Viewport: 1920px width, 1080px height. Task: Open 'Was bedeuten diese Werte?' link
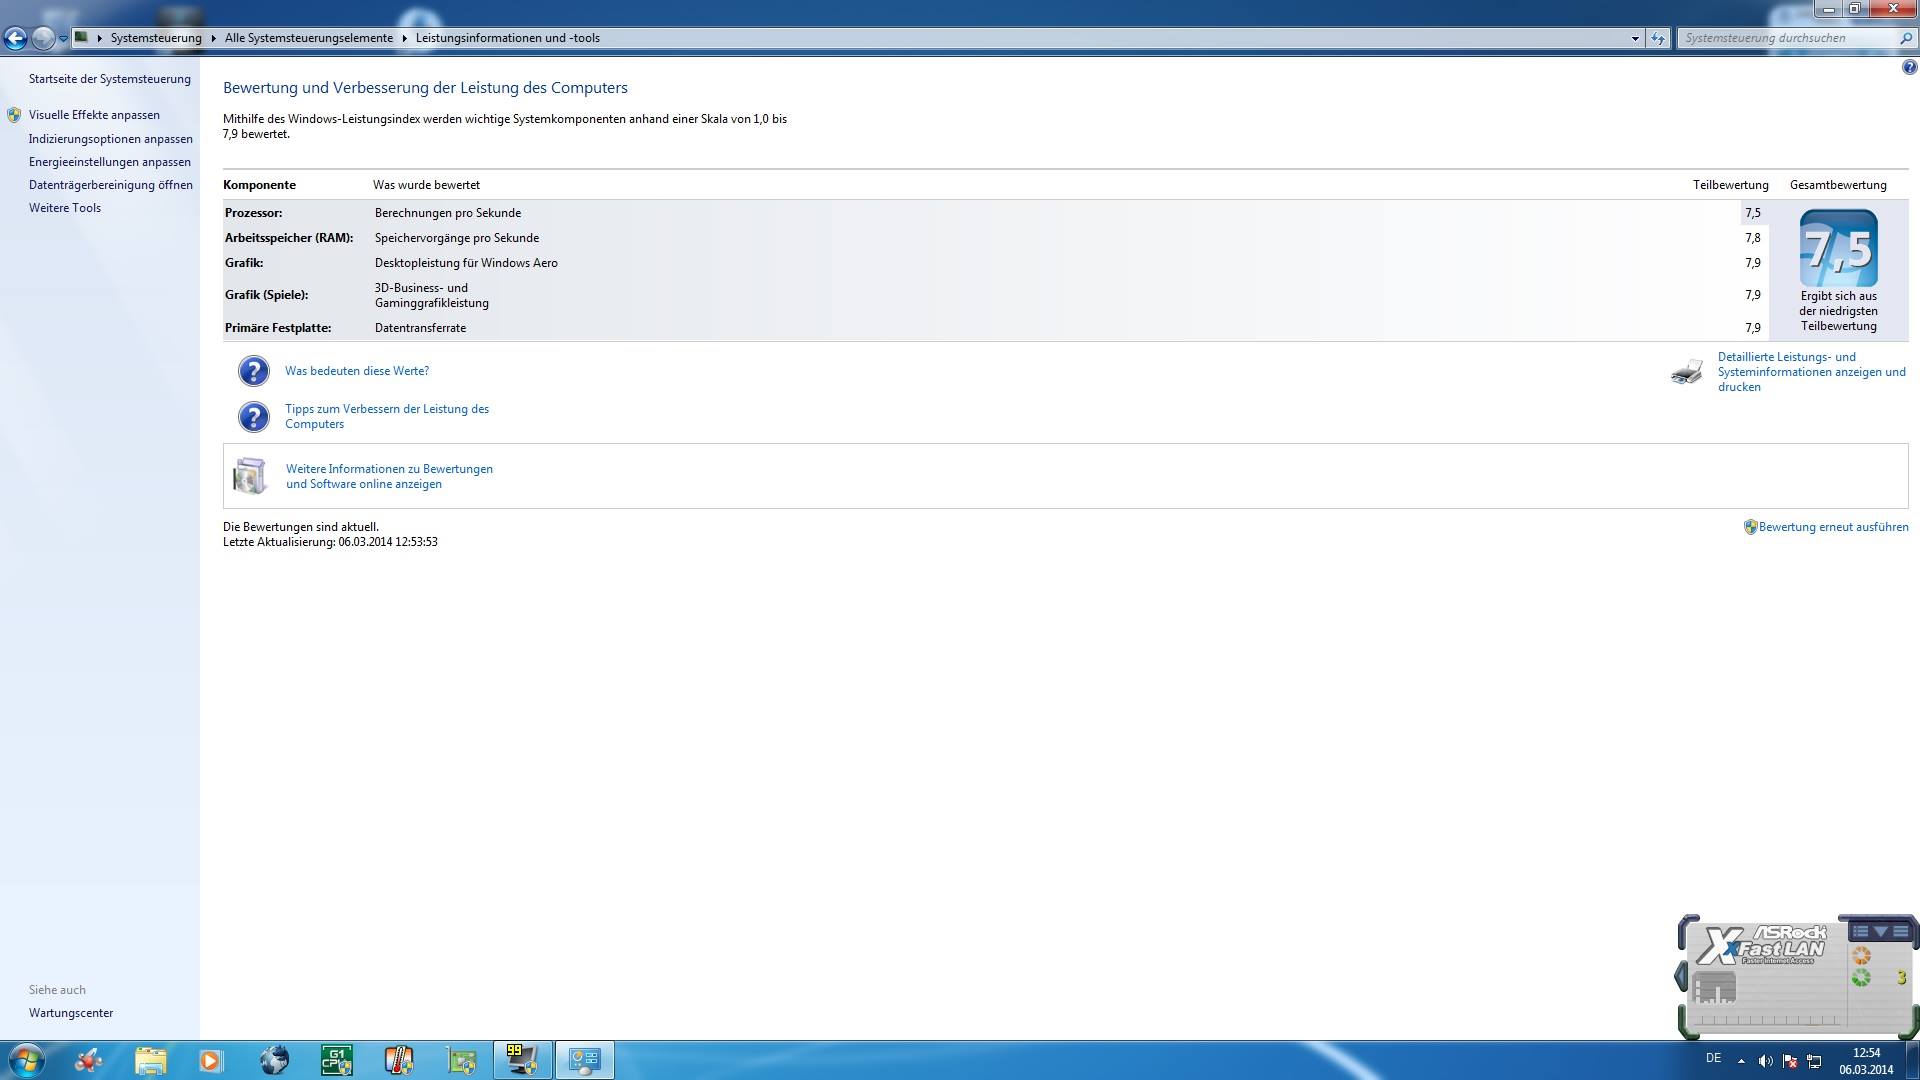point(356,371)
